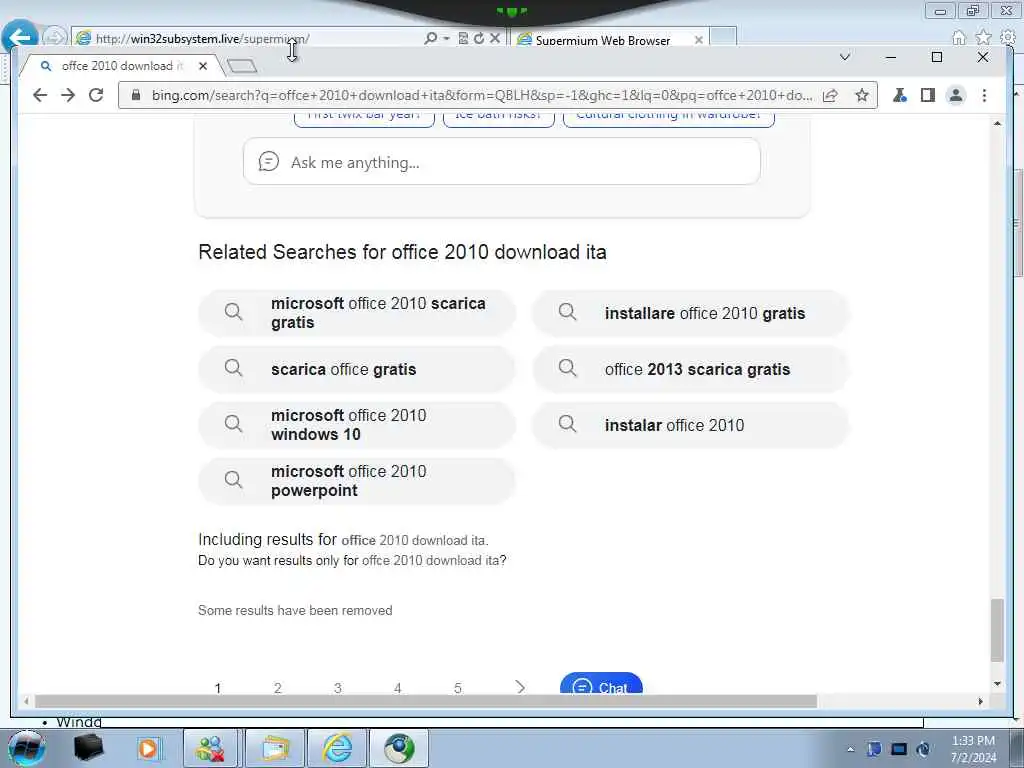Viewport: 1024px width, 768px height.
Task: Open Internet Explorer home icon
Action: (958, 38)
